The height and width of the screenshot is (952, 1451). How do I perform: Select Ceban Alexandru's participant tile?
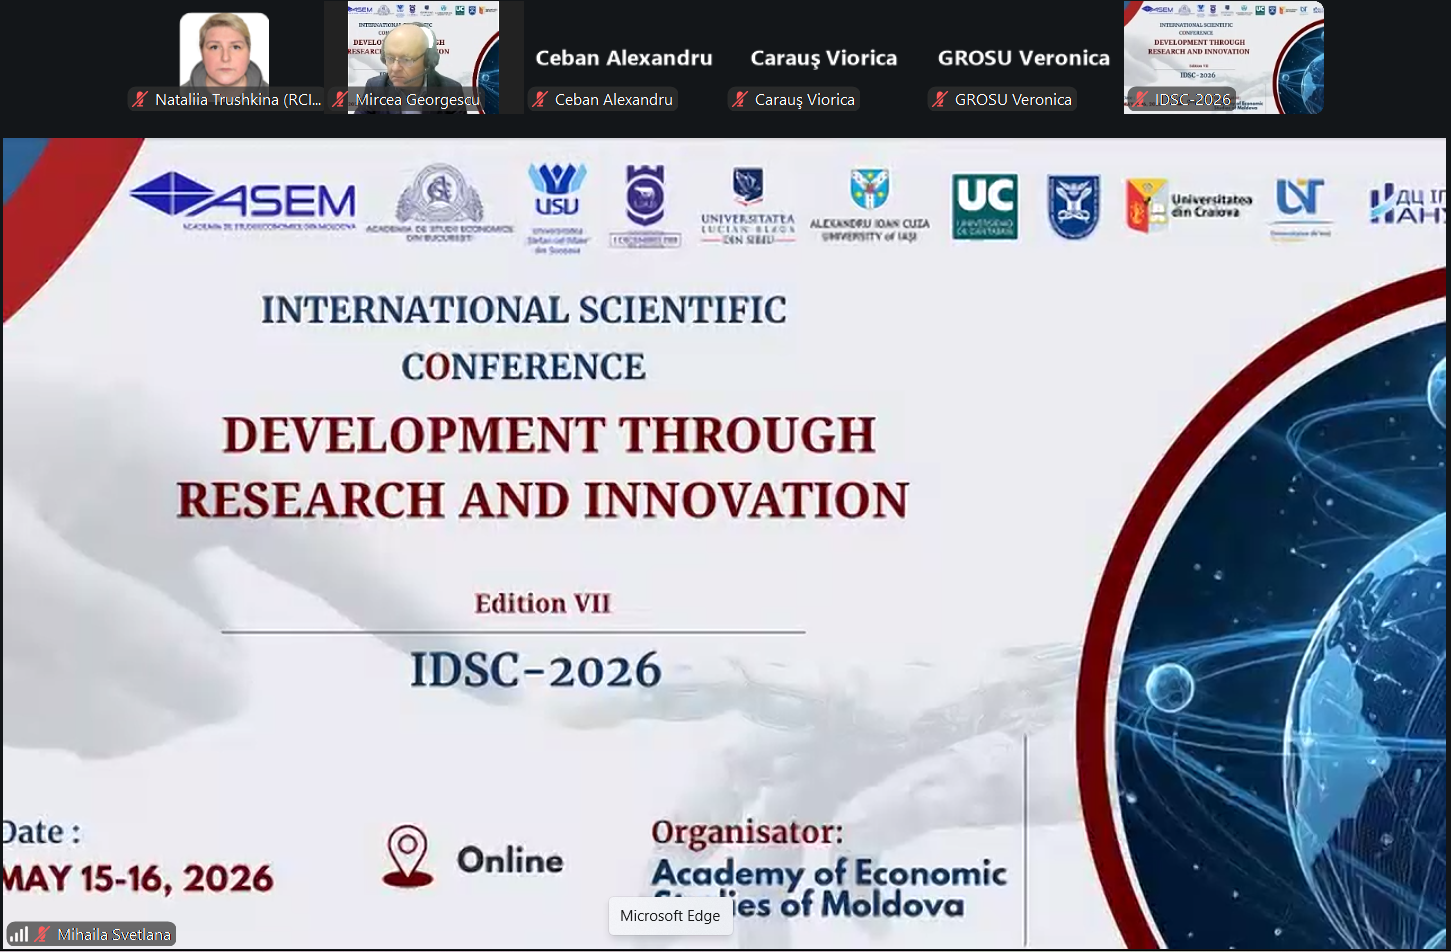[x=624, y=57]
